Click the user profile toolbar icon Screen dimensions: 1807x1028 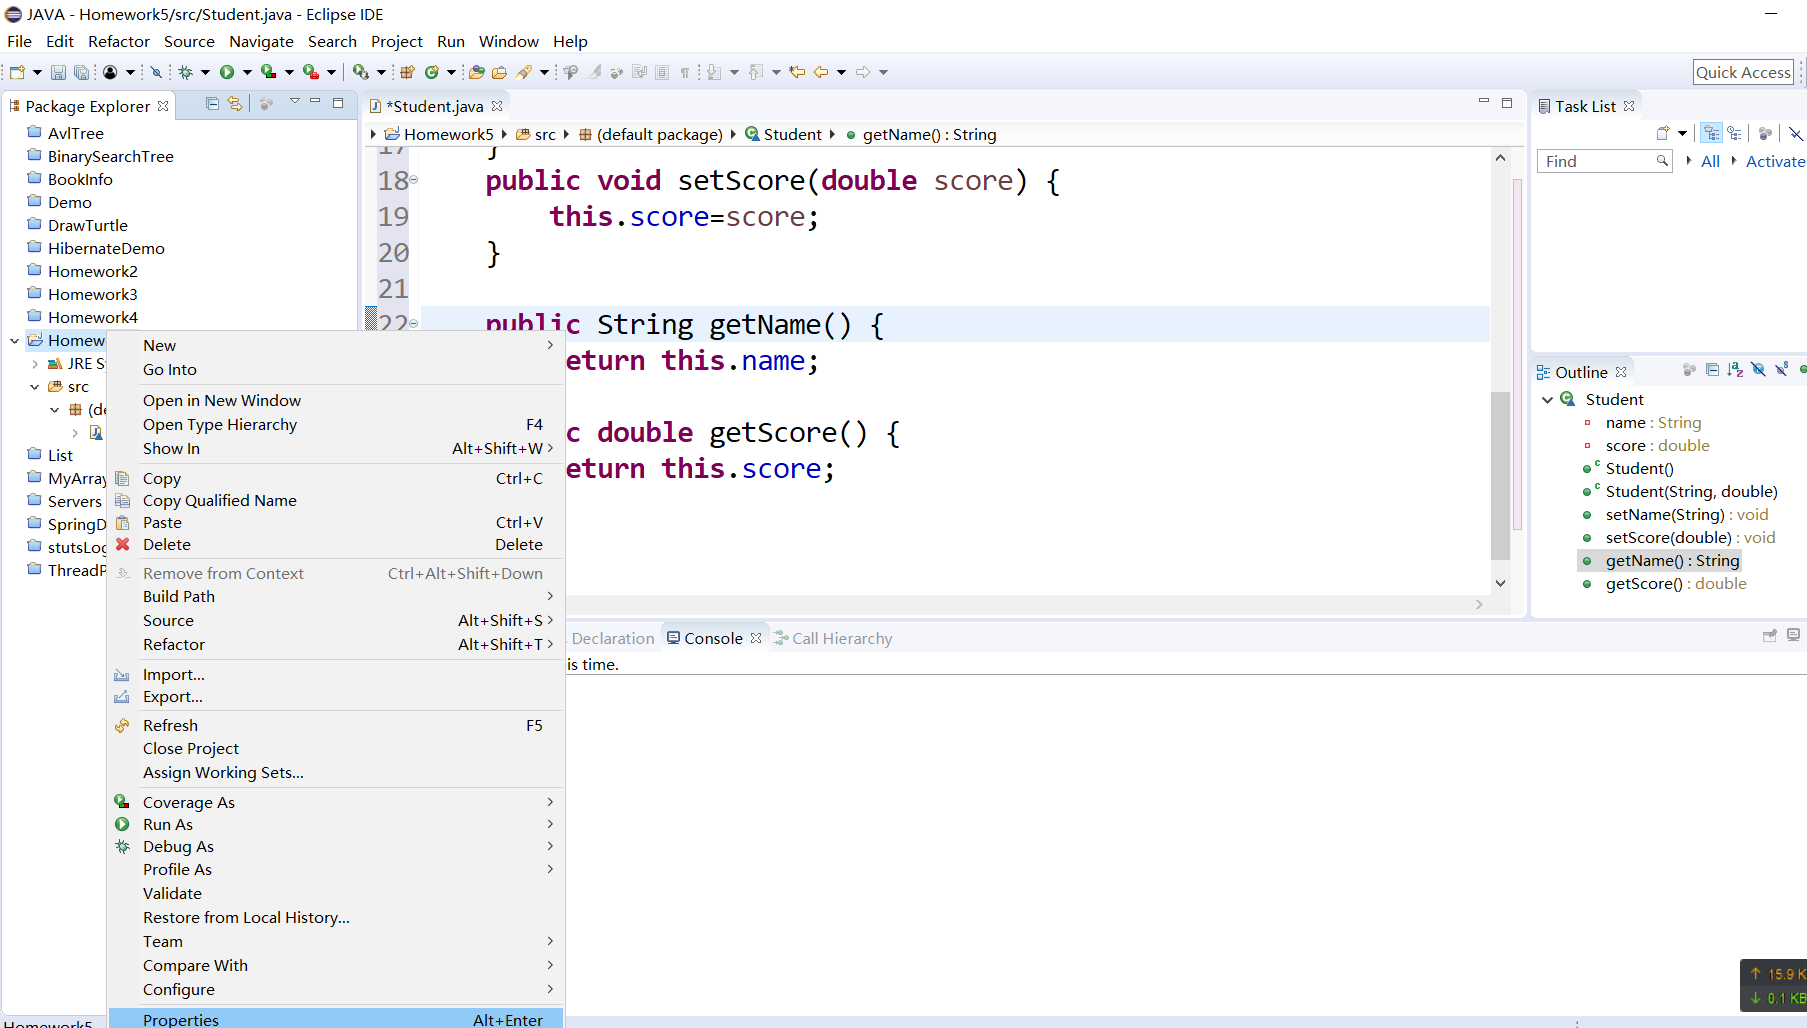110,72
